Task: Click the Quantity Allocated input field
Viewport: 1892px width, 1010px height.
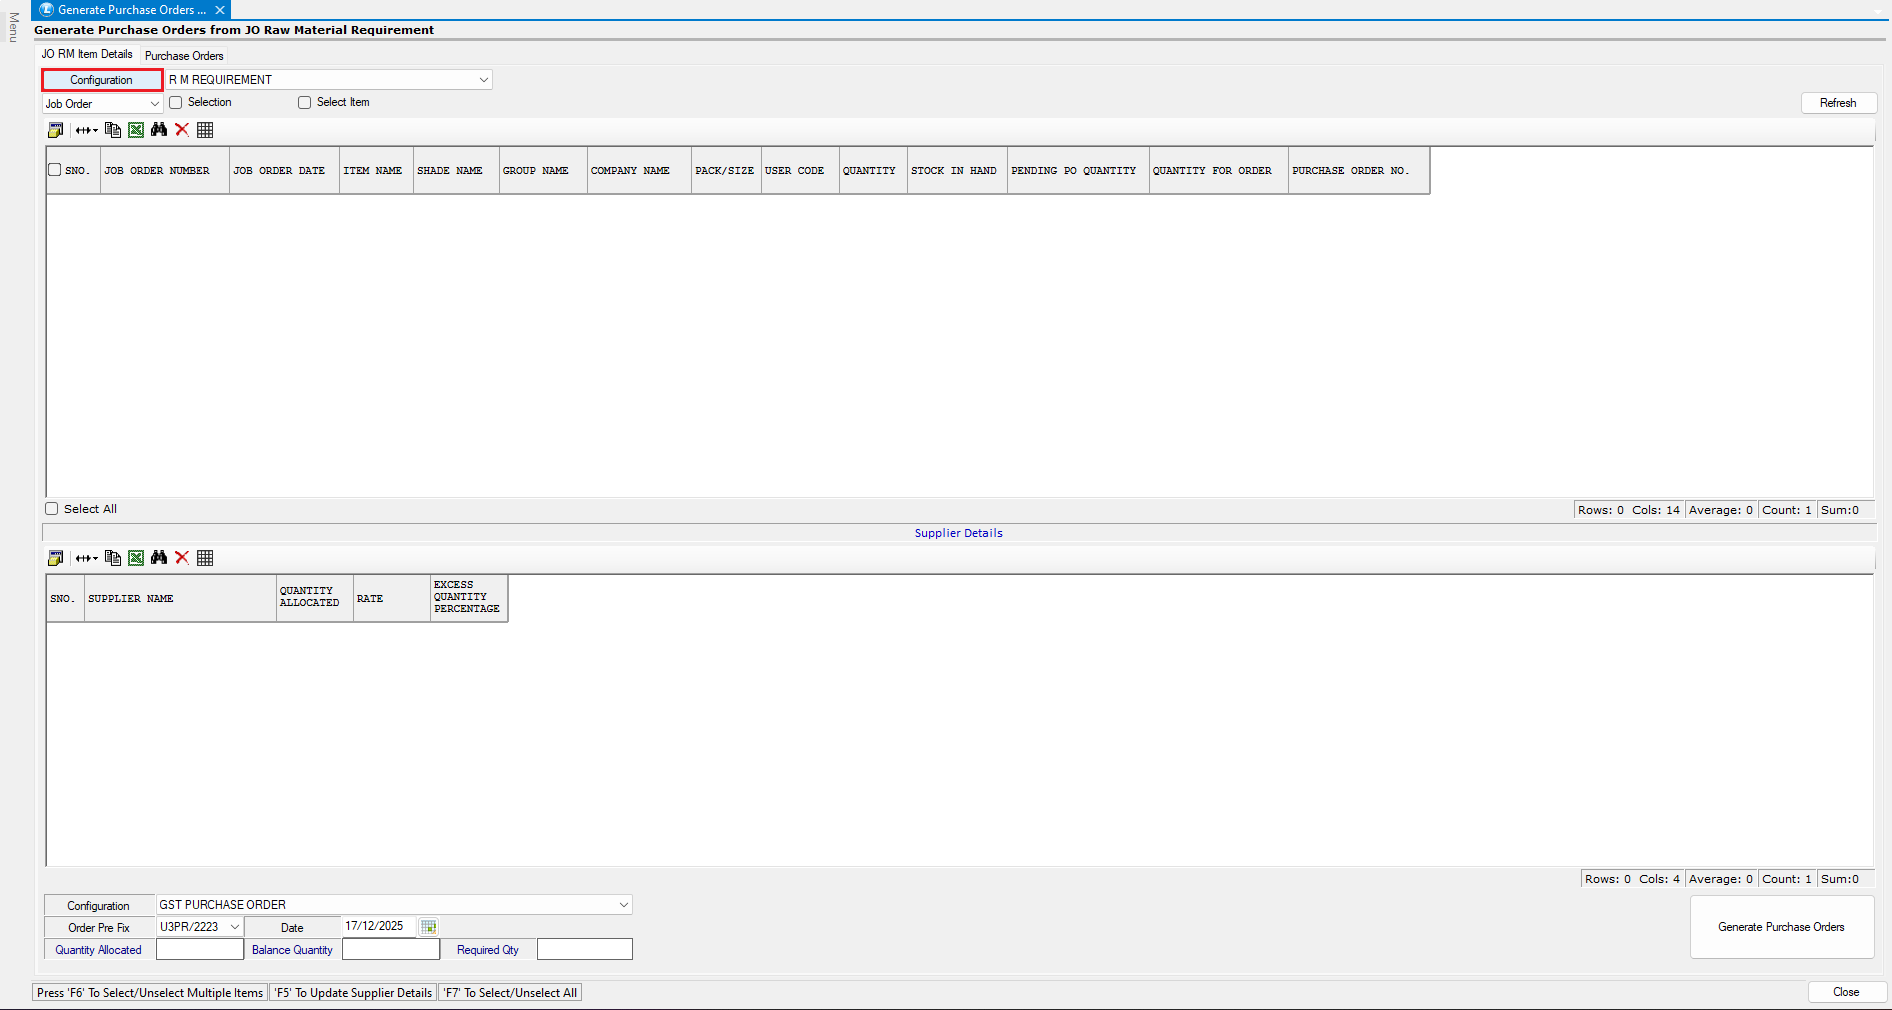Action: coord(200,950)
